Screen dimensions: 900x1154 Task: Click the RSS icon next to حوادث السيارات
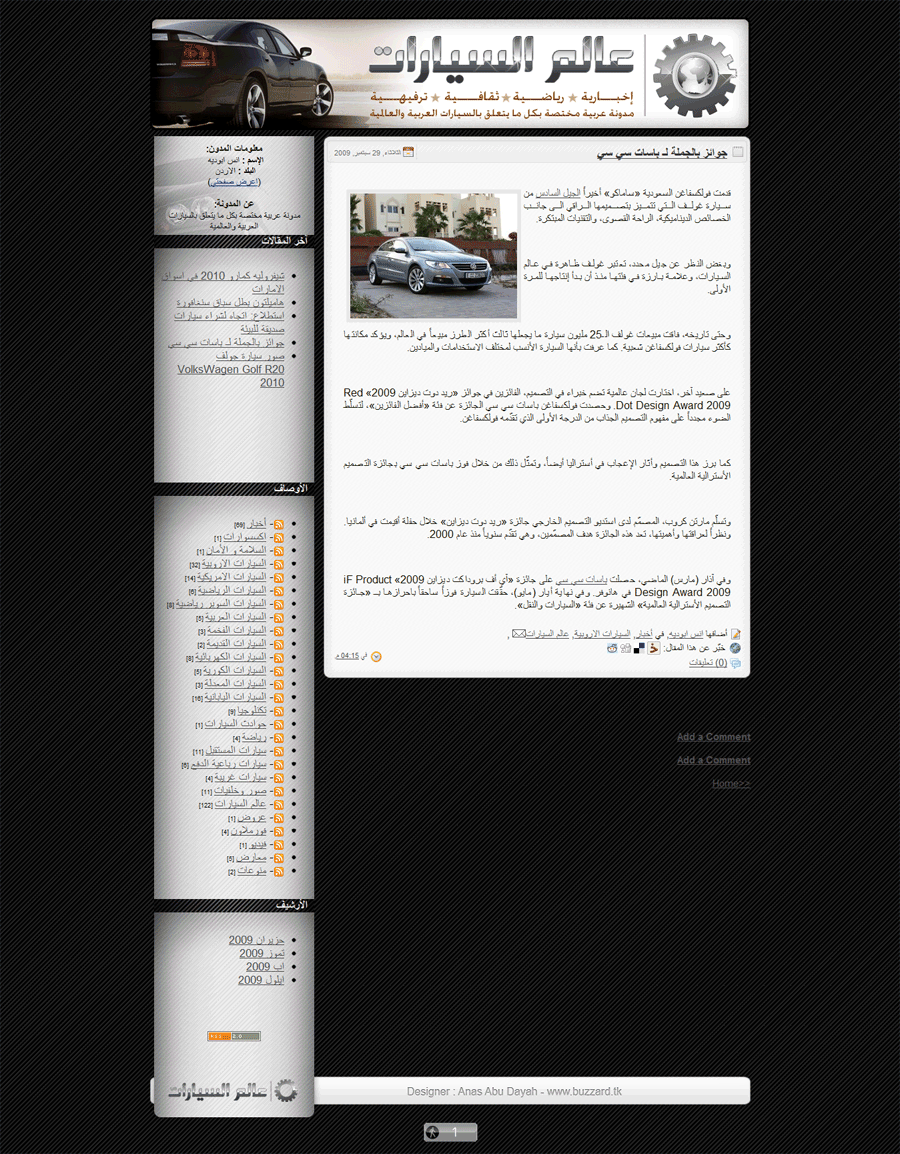coord(279,725)
